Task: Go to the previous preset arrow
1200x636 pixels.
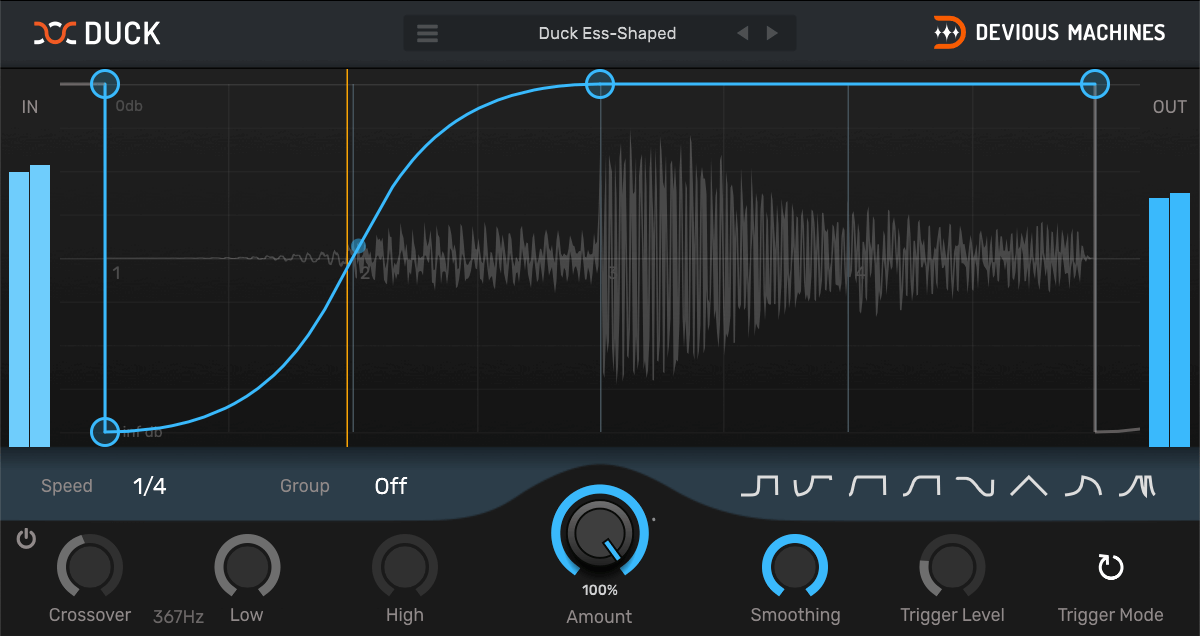Action: point(742,33)
